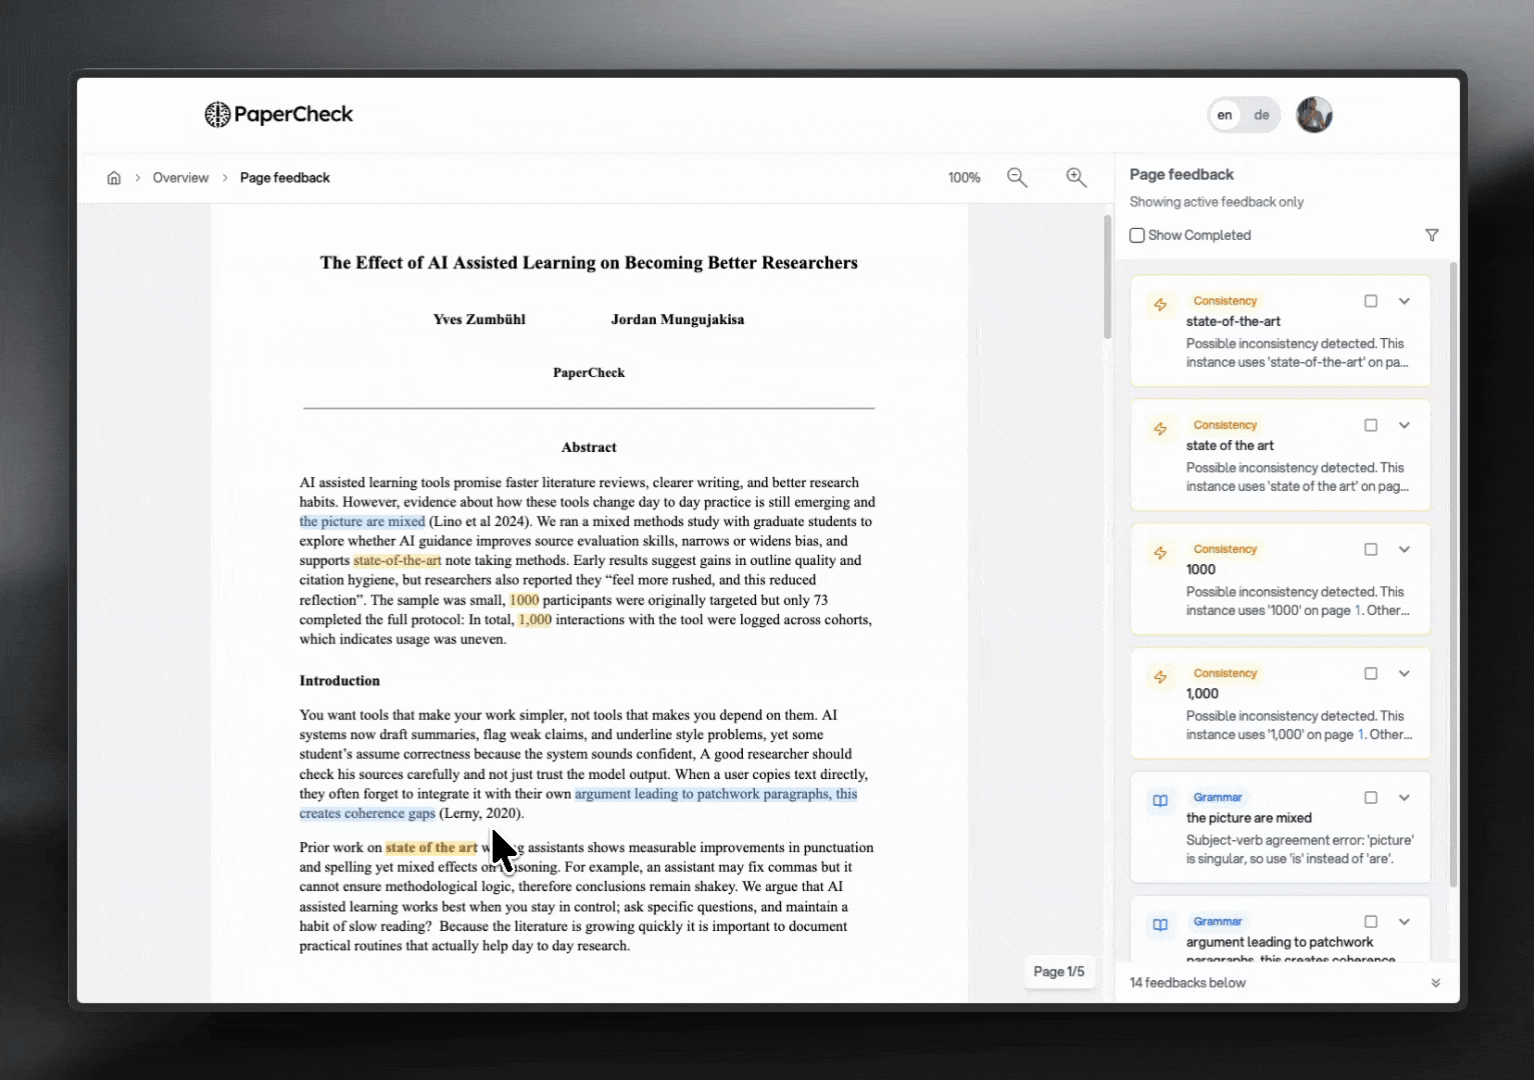The height and width of the screenshot is (1080, 1534).
Task: Click the feedback panel scrollbar thumb
Action: tap(1454, 575)
